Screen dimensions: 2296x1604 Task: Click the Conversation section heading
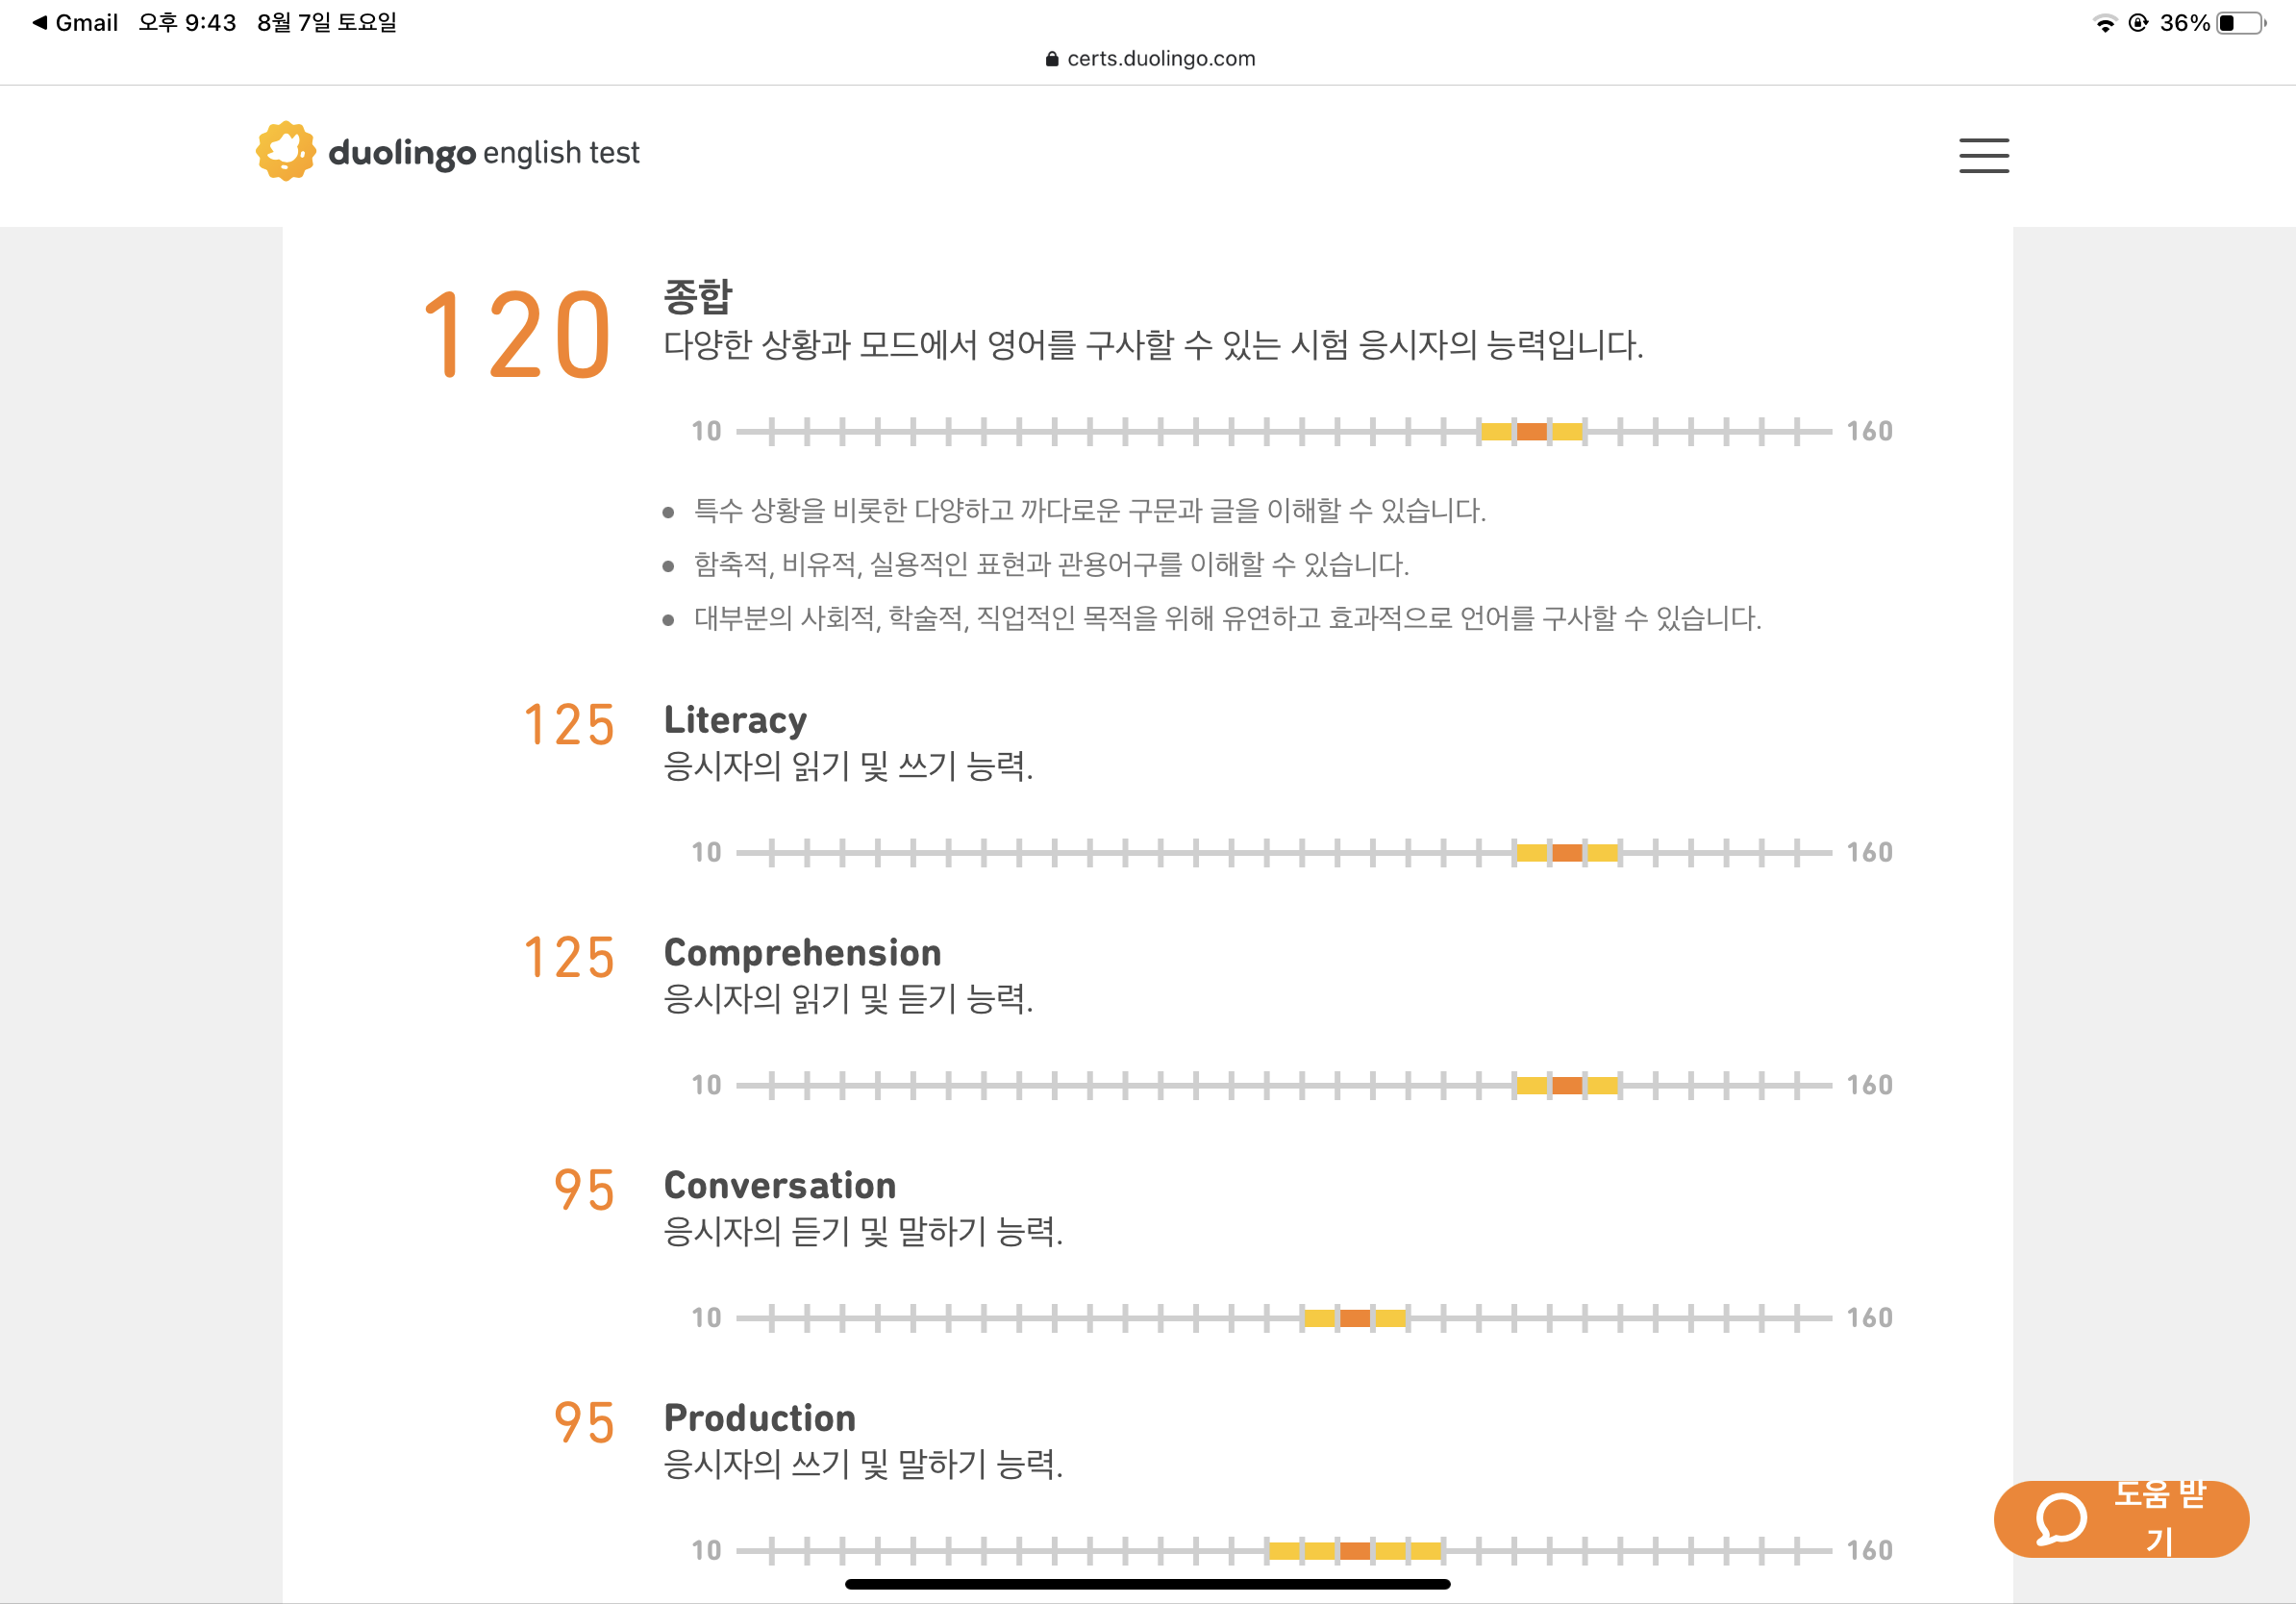point(780,1185)
